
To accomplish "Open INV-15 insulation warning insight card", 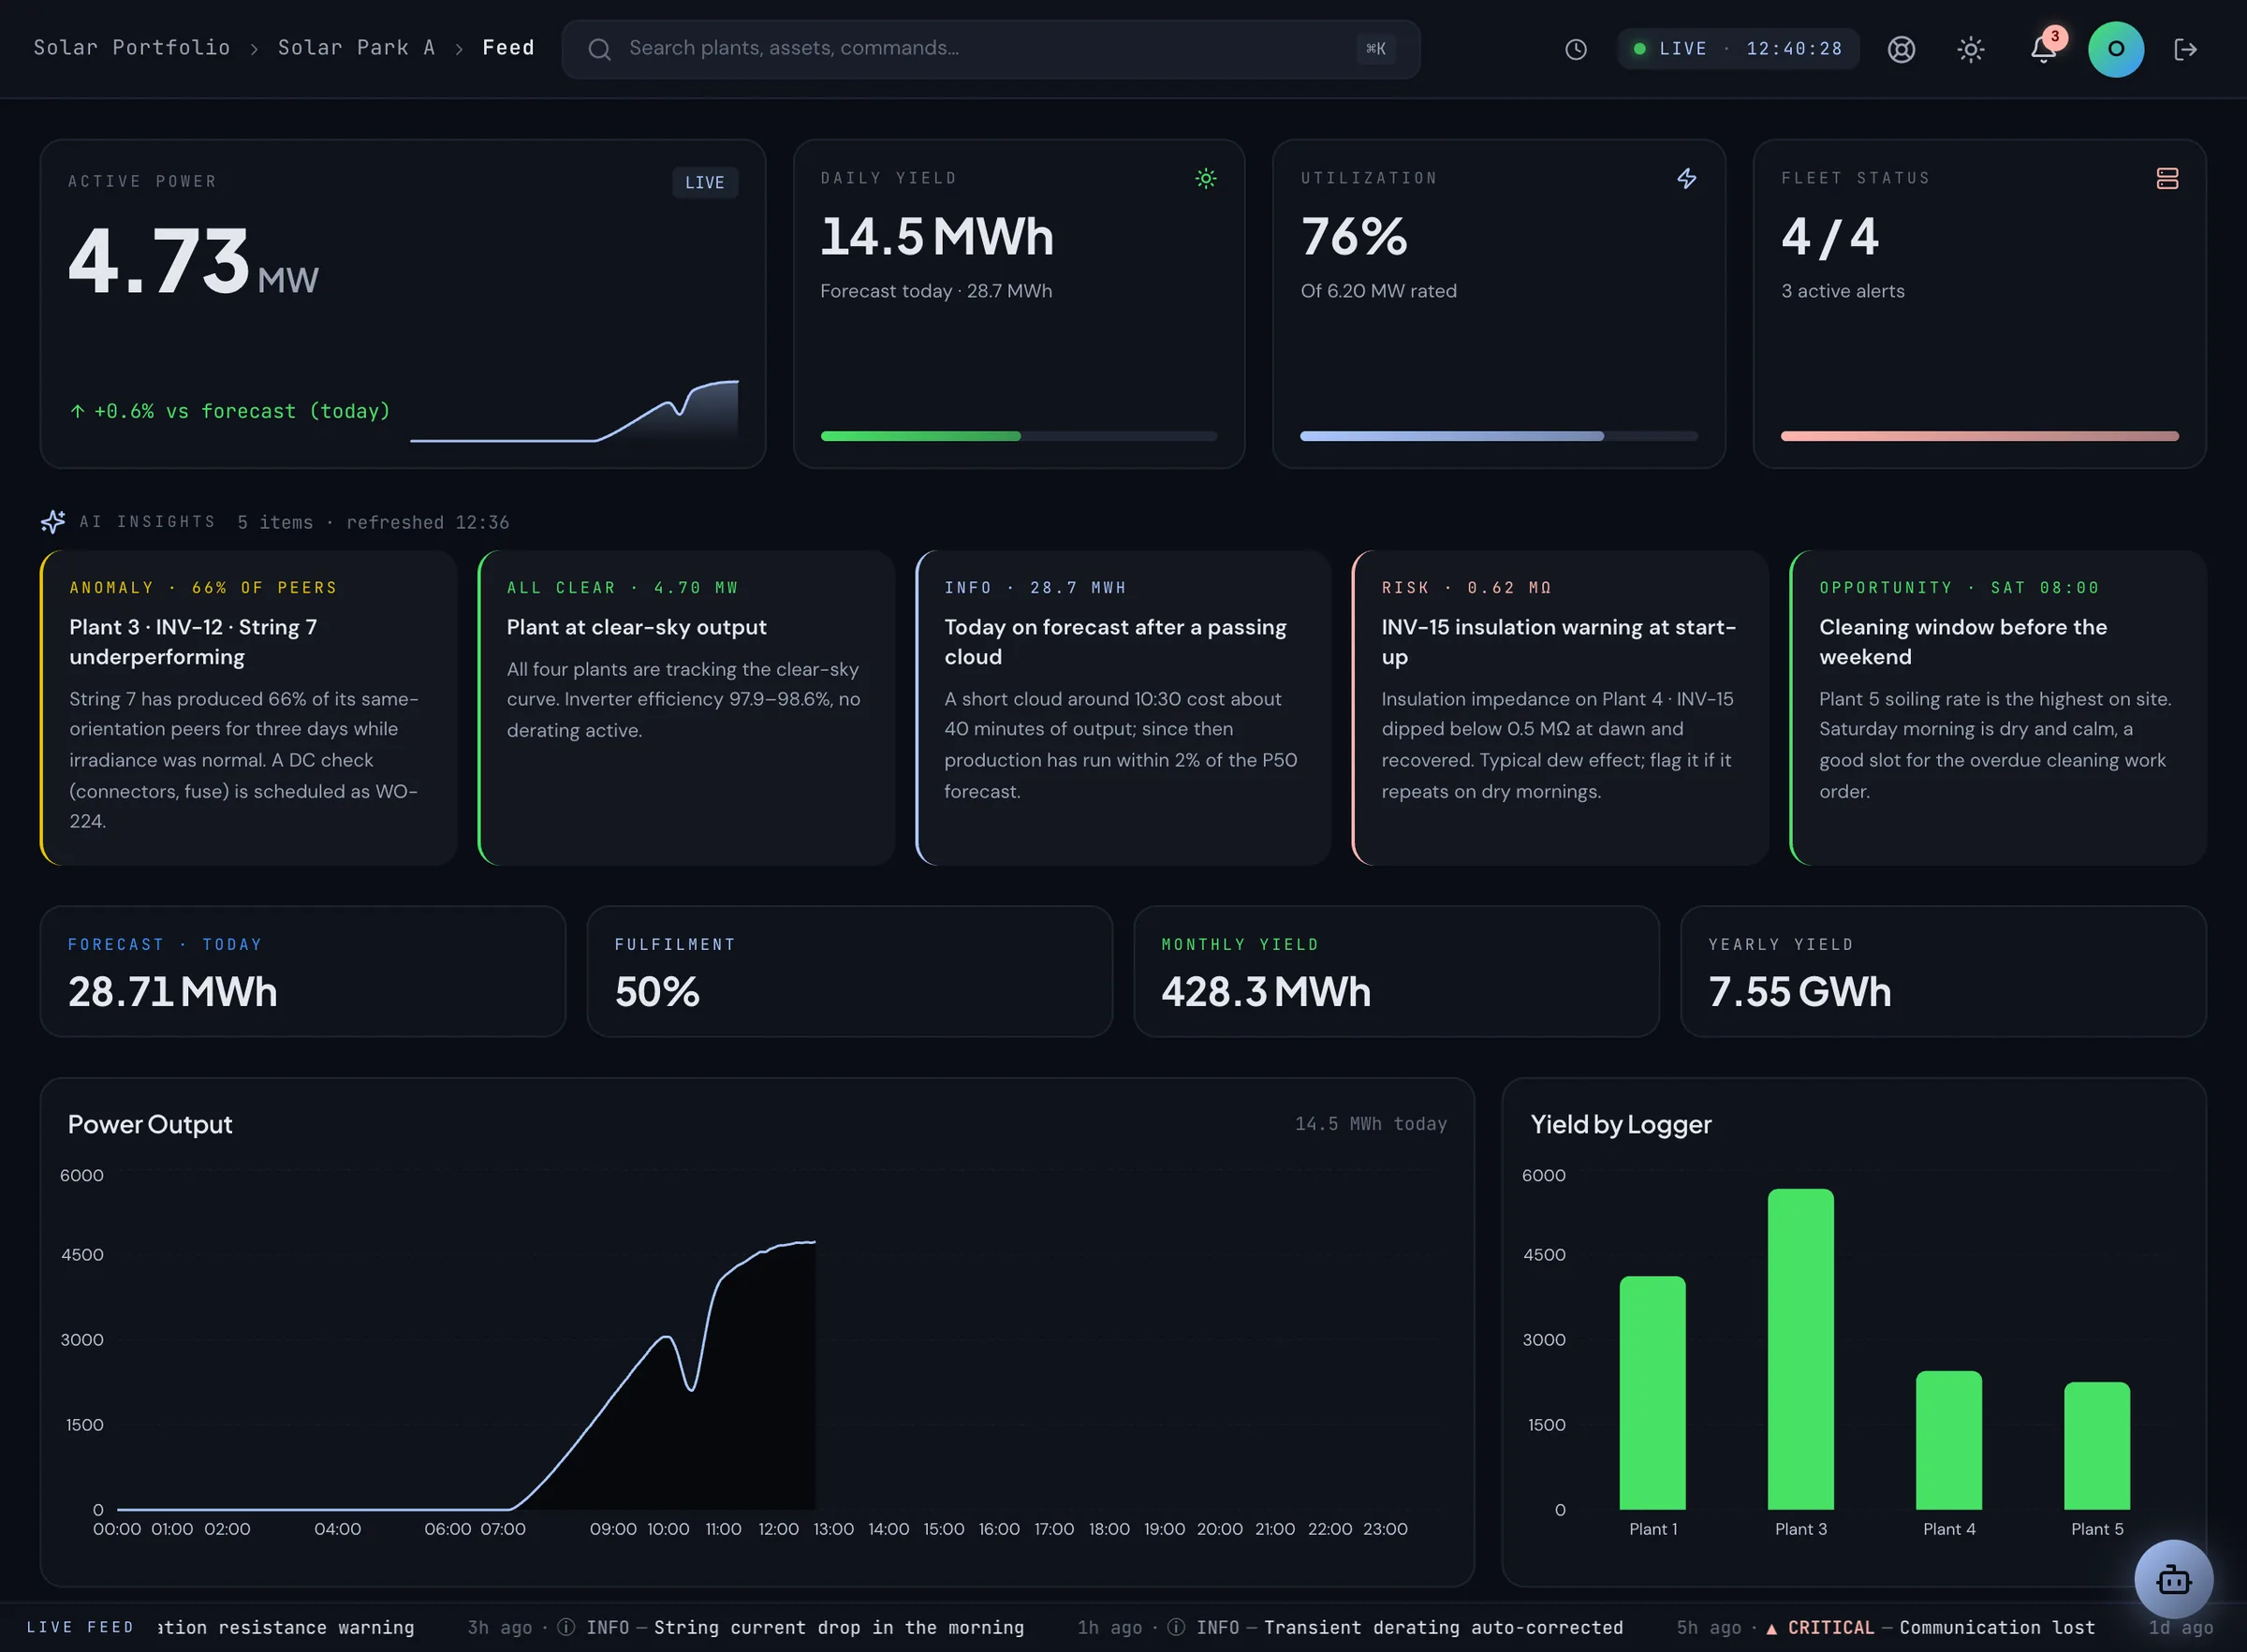I will click(x=1560, y=708).
